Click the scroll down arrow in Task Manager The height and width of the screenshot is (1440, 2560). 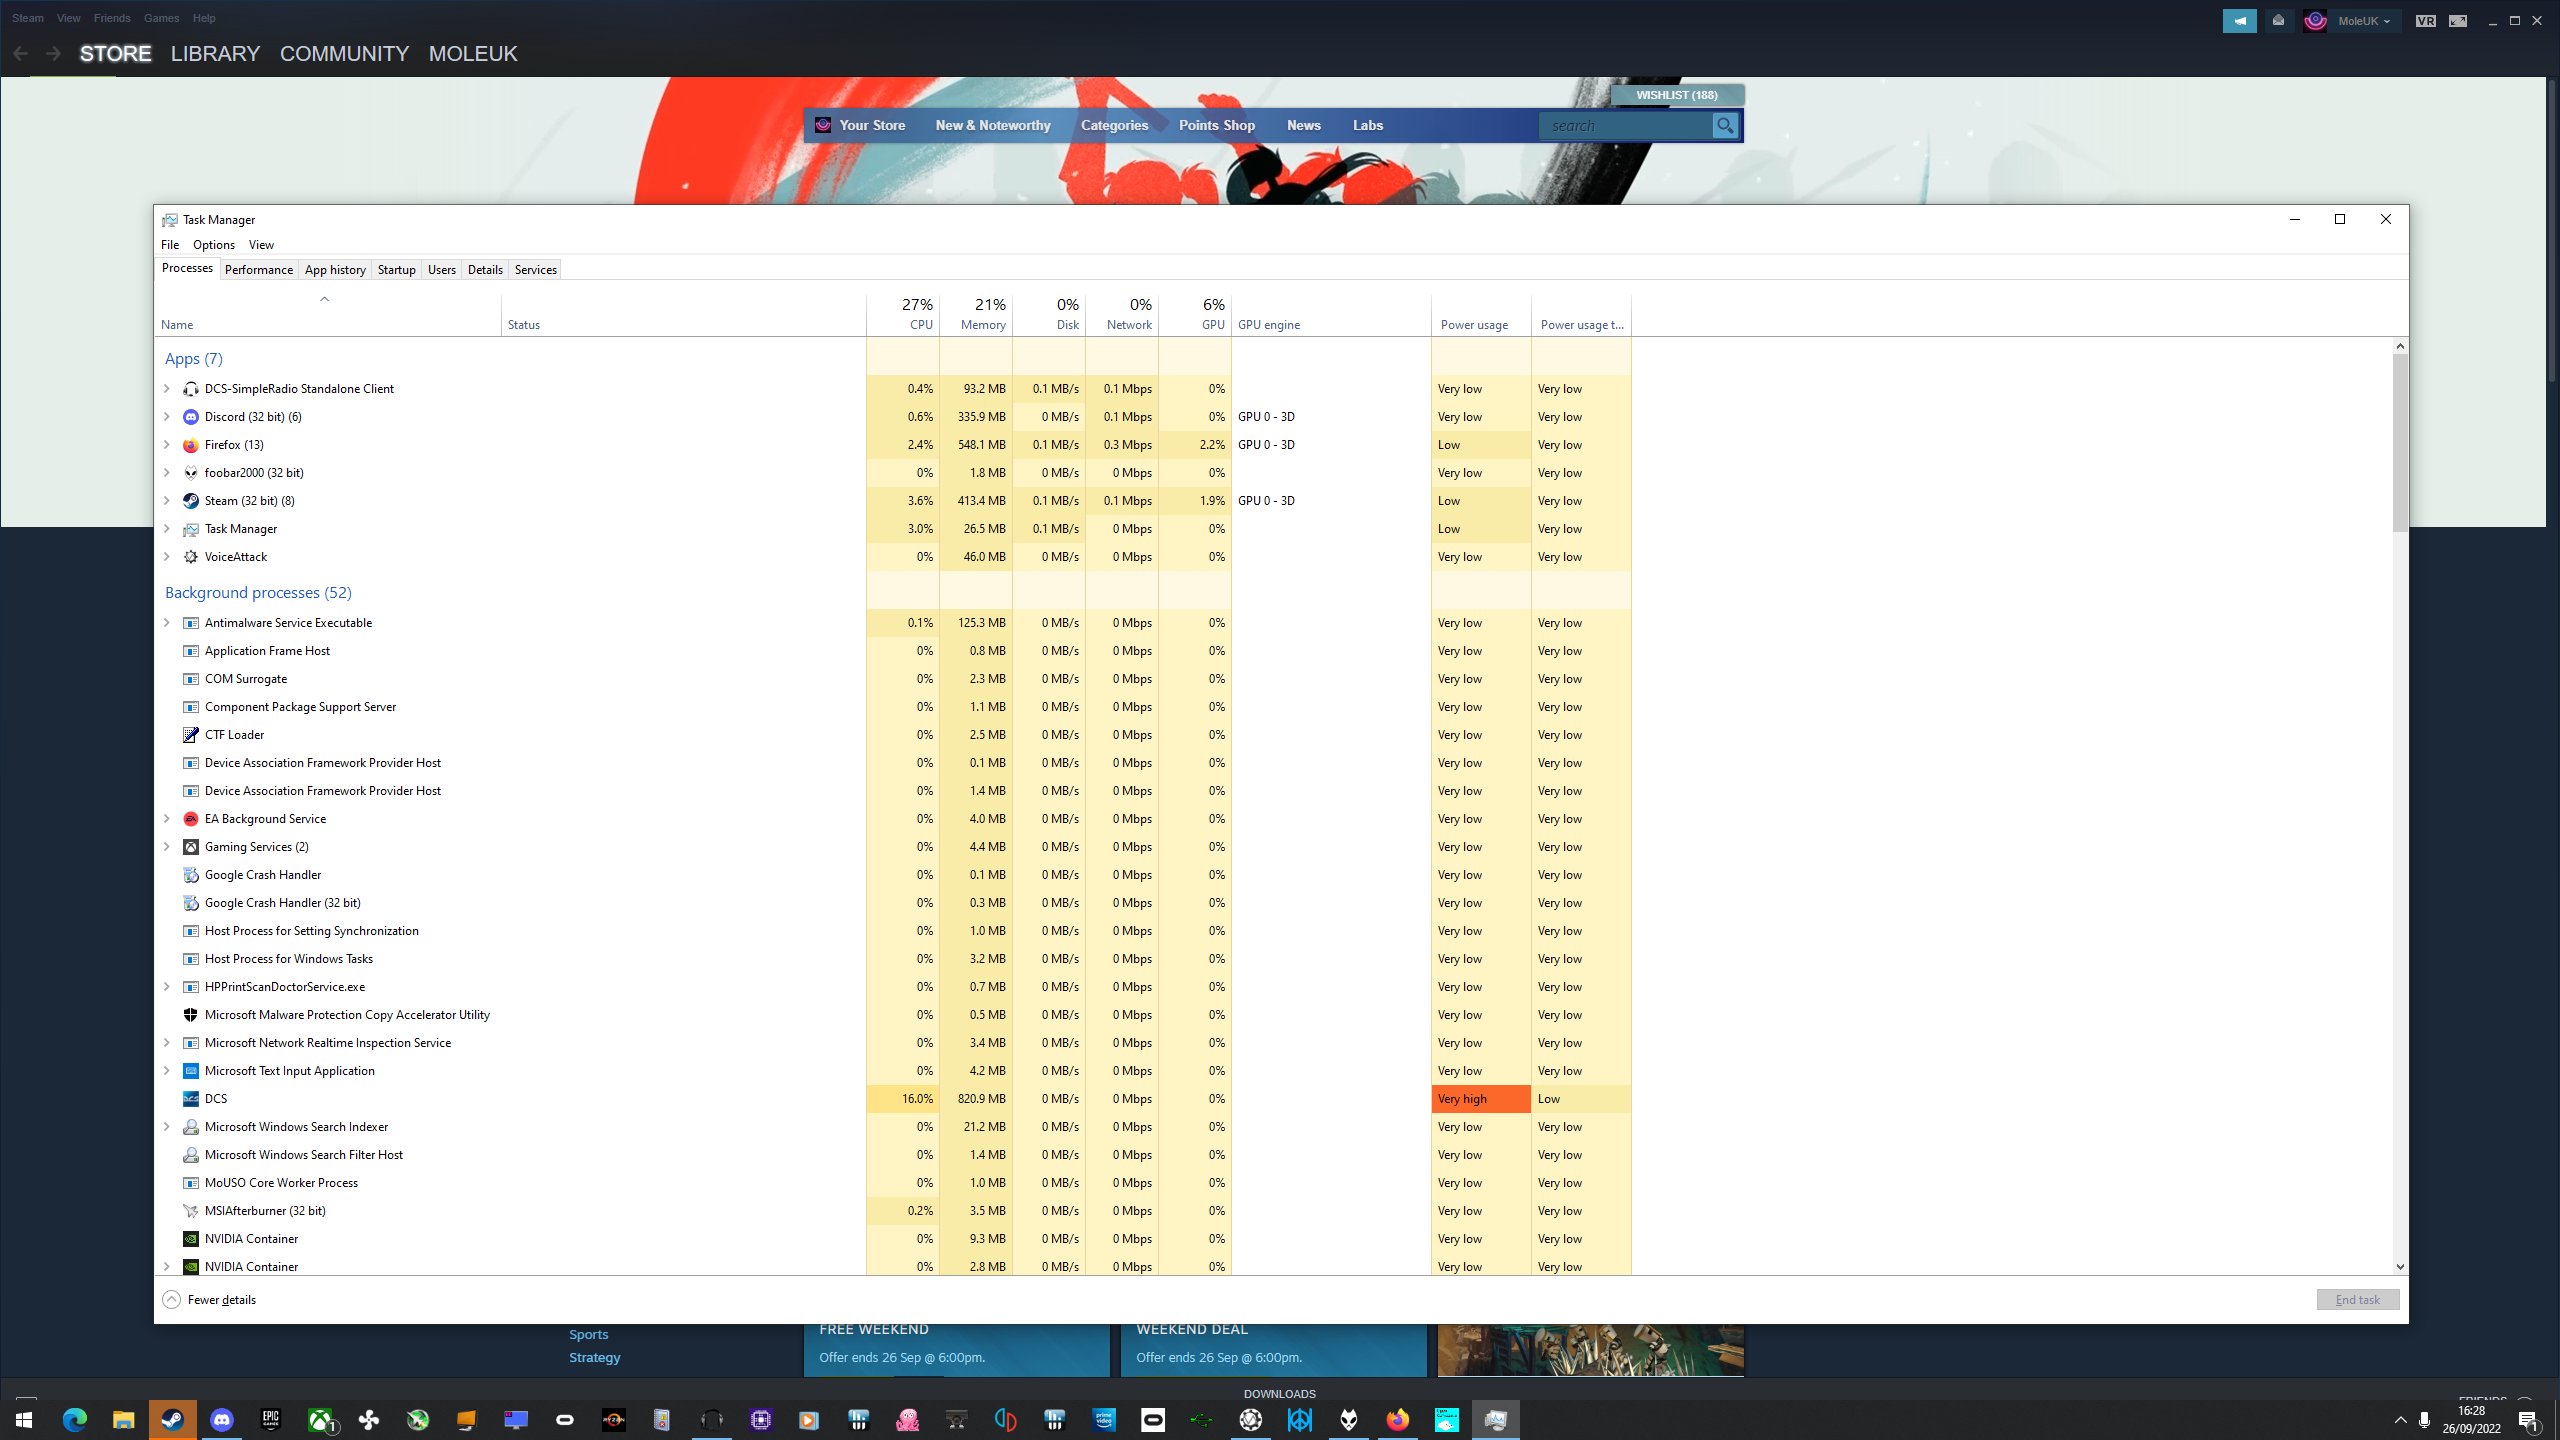[x=2400, y=1267]
